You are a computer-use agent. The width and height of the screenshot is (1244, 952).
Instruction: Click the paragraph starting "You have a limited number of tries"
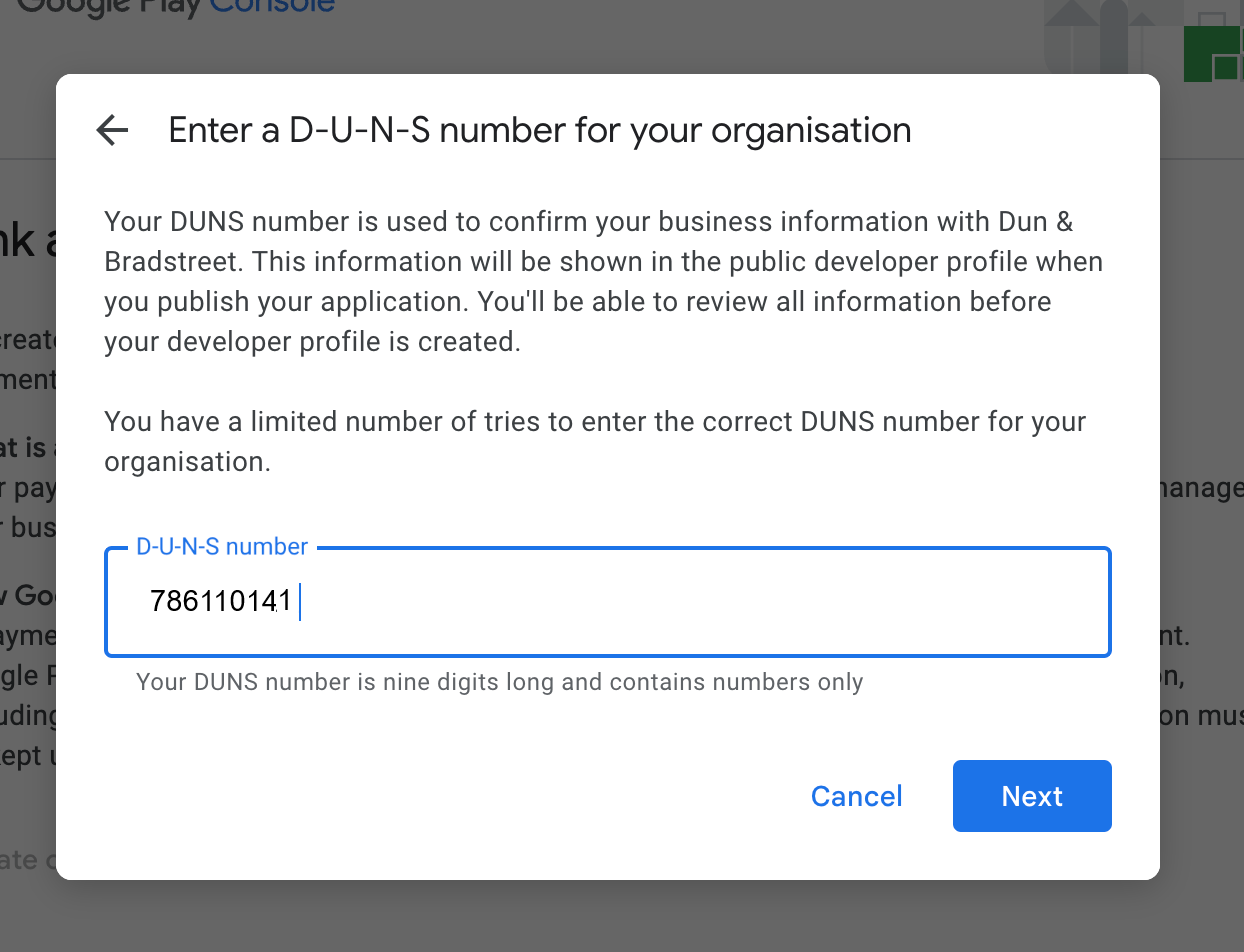(595, 441)
